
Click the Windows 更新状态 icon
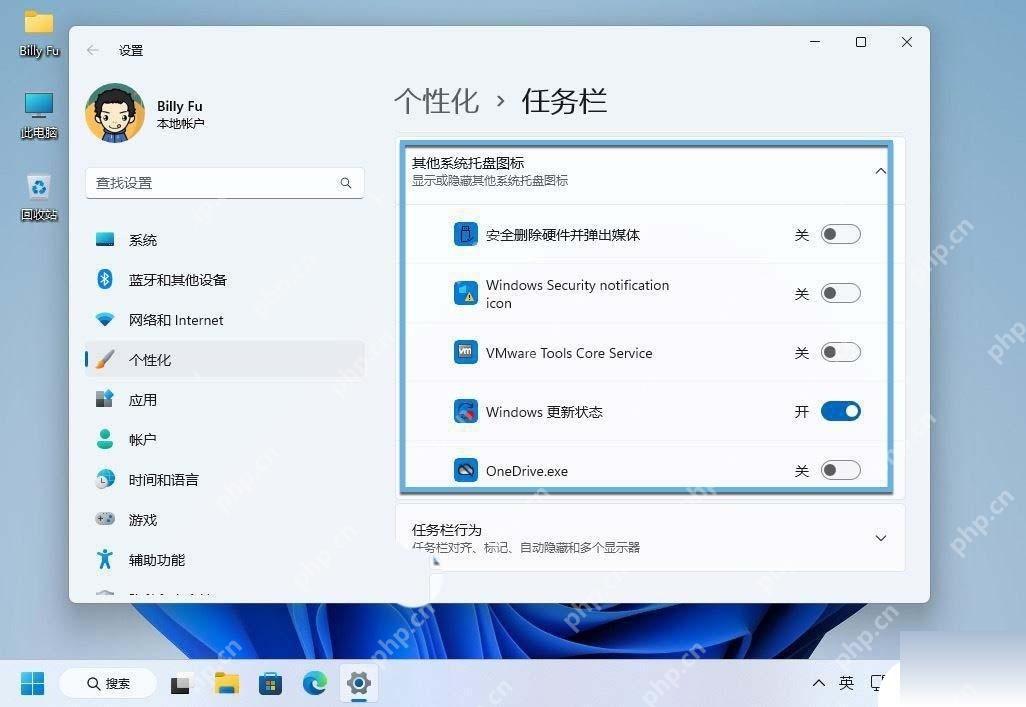coord(465,411)
